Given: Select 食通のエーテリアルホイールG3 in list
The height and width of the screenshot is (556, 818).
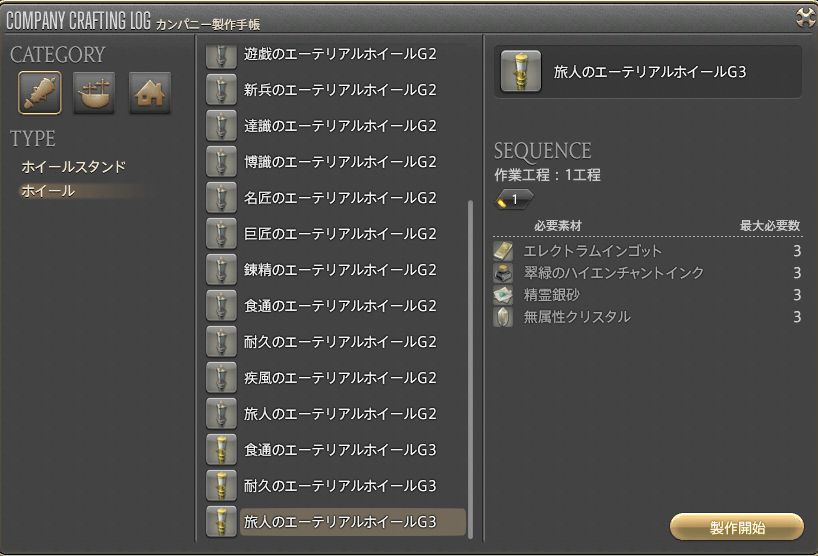Looking at the screenshot, I should 340,450.
